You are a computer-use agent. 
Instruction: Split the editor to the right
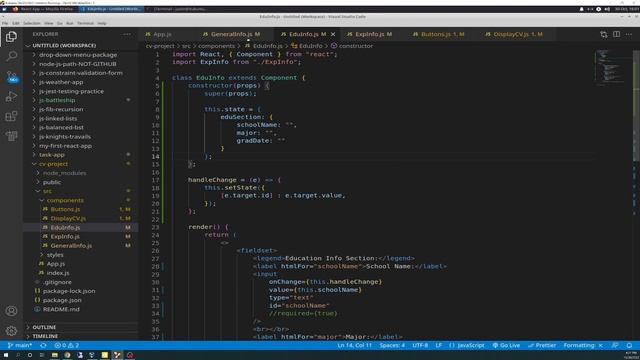pos(616,34)
